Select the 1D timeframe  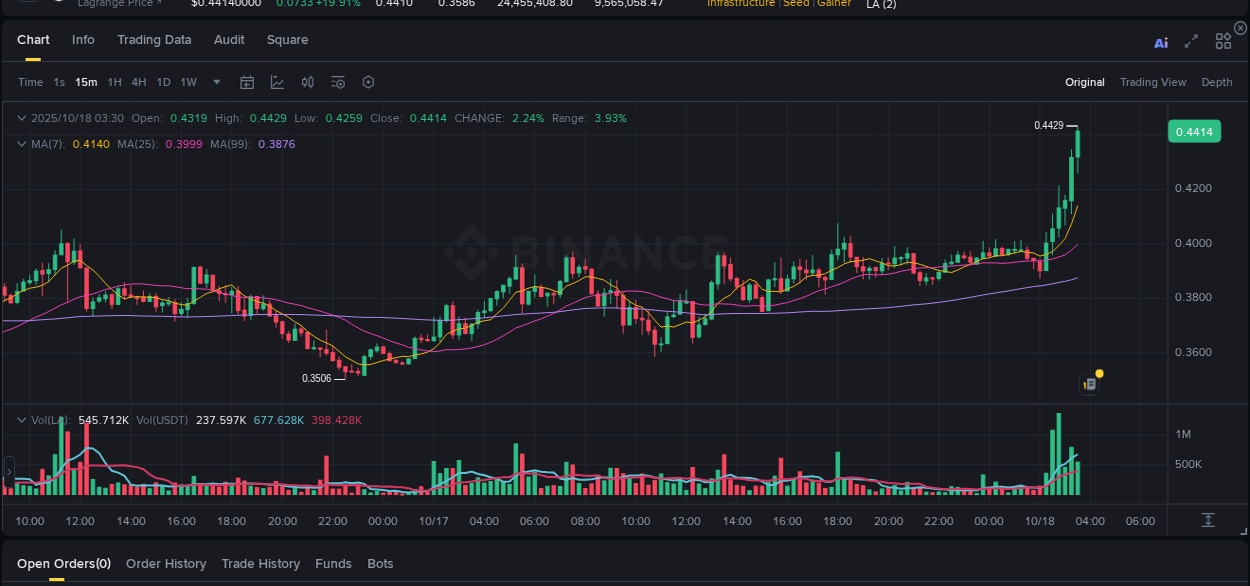(x=163, y=82)
